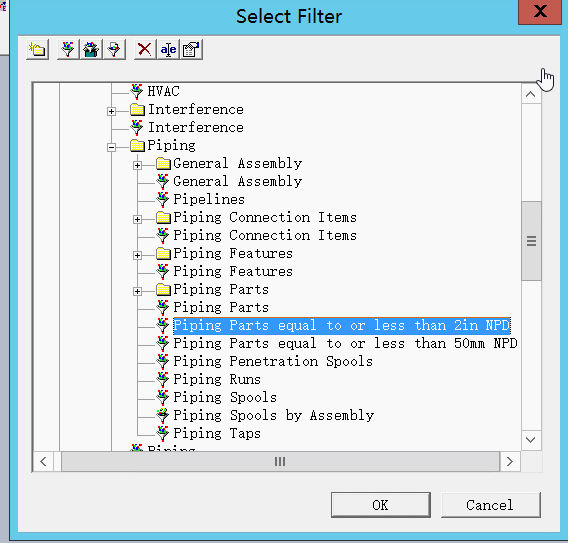The image size is (568, 543).
Task: Expand the Interference folder
Action: [x=112, y=111]
